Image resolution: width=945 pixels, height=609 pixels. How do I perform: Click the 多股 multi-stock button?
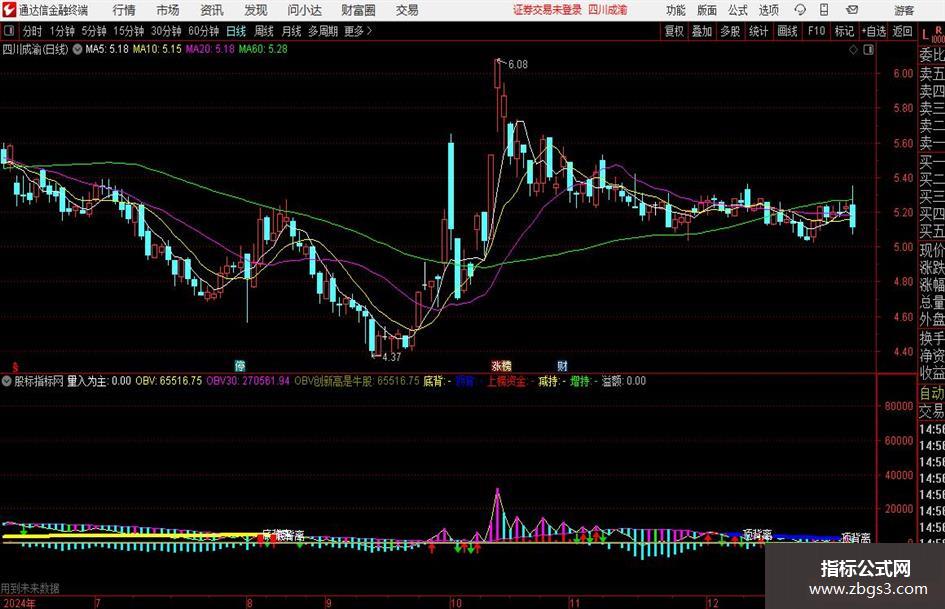tap(730, 31)
